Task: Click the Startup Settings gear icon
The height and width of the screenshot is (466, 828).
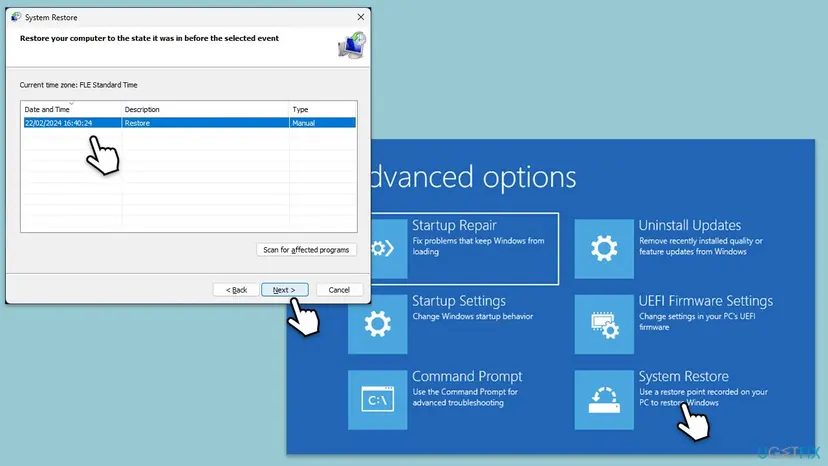Action: point(378,324)
